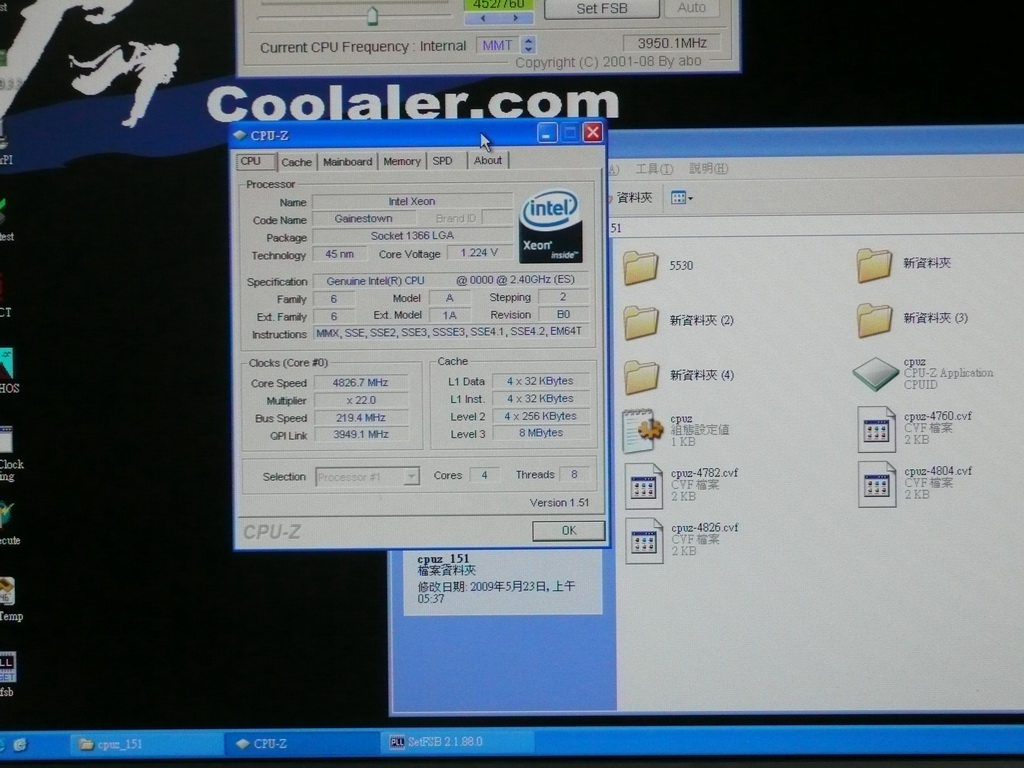Switch to the About tab
Viewport: 1024px width, 768px height.
coord(488,160)
